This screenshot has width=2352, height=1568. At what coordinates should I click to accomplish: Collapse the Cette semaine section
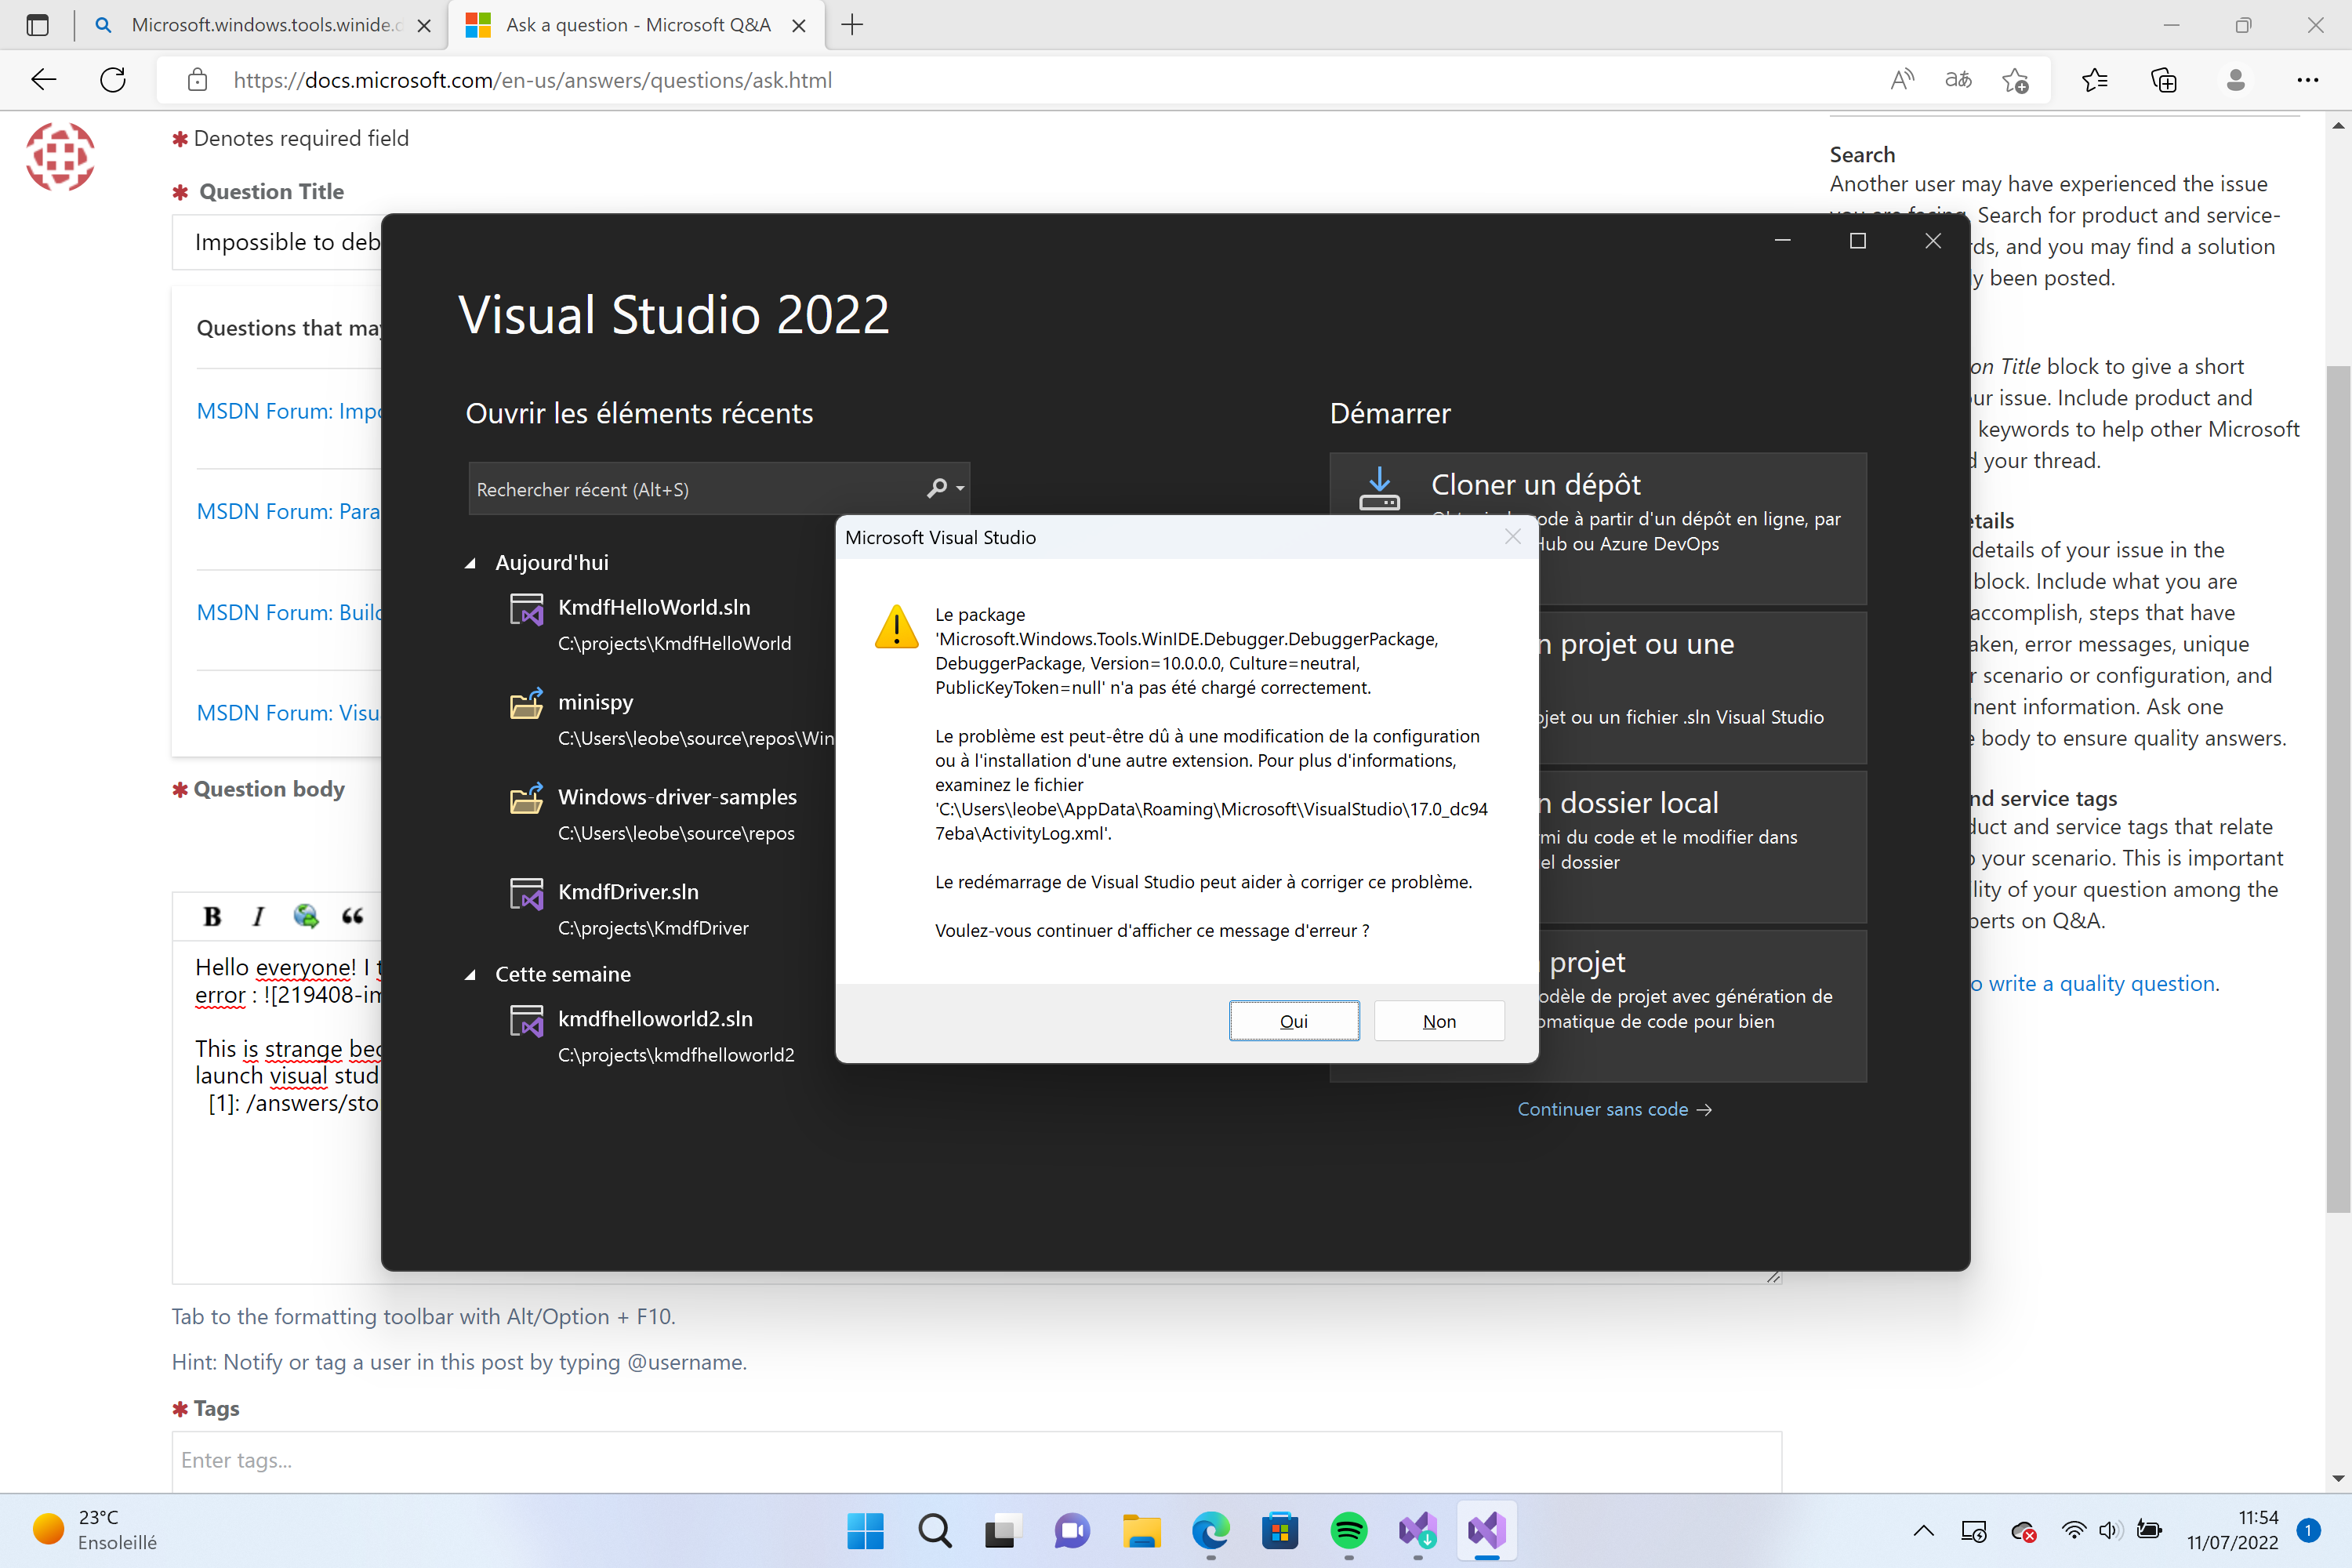click(x=471, y=974)
